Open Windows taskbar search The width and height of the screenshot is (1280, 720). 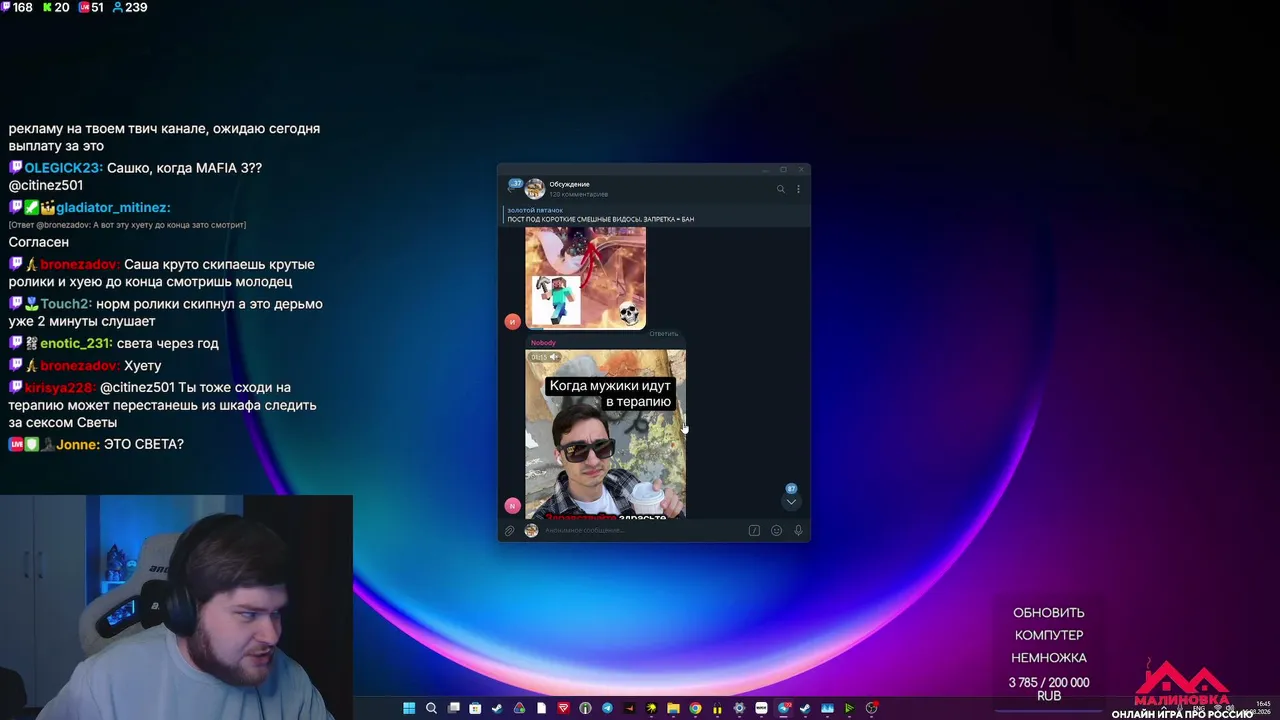click(x=431, y=709)
